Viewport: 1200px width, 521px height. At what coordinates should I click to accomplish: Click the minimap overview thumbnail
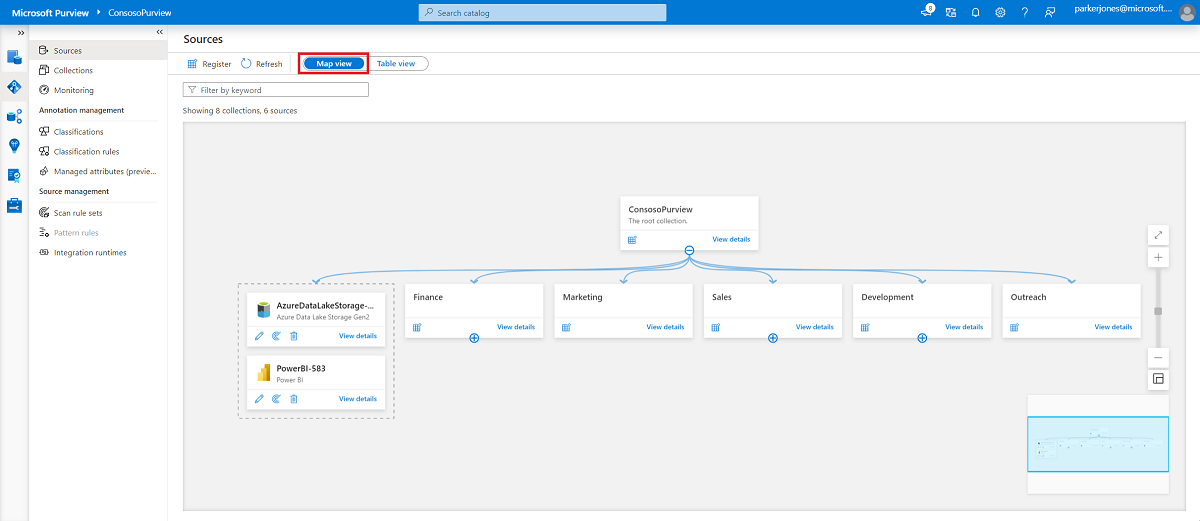(1098, 444)
